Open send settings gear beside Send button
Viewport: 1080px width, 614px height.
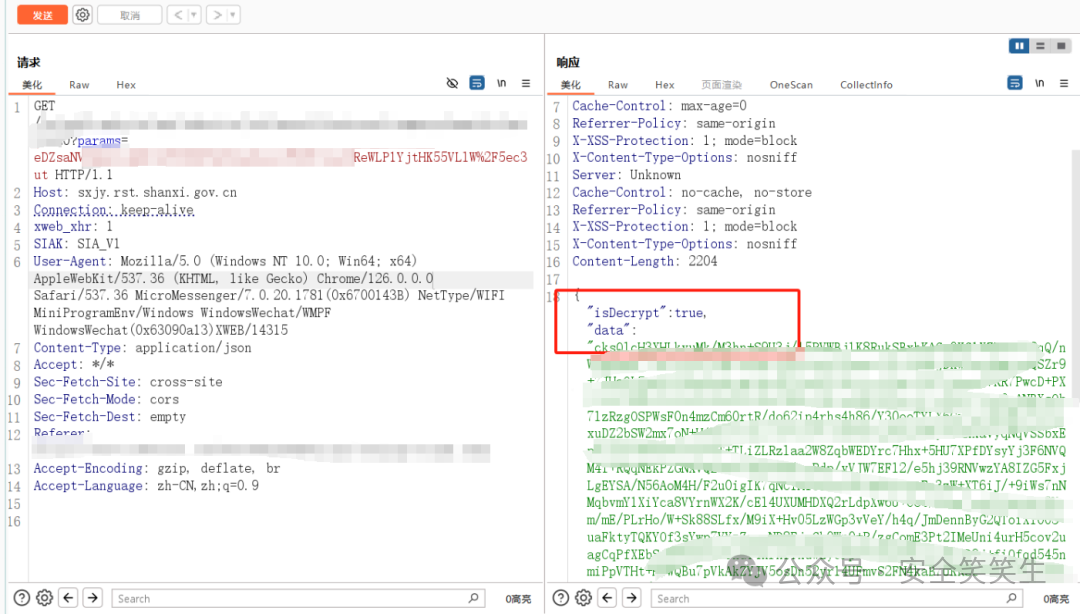83,14
